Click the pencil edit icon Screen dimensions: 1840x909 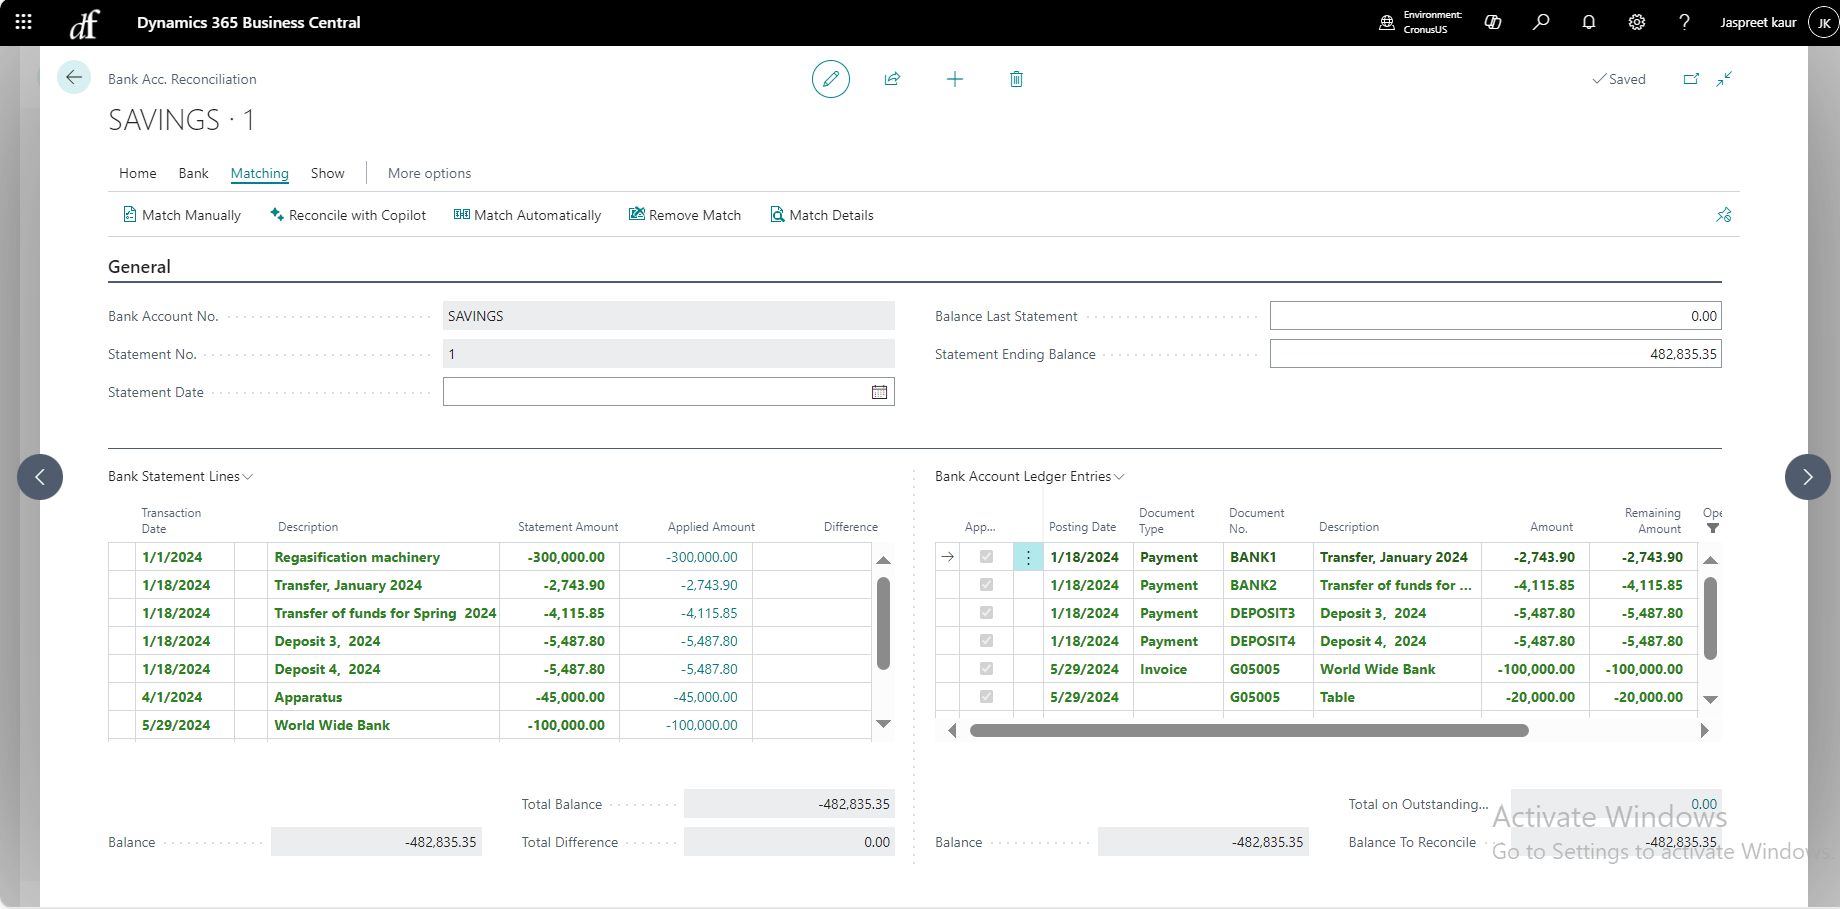coord(830,79)
